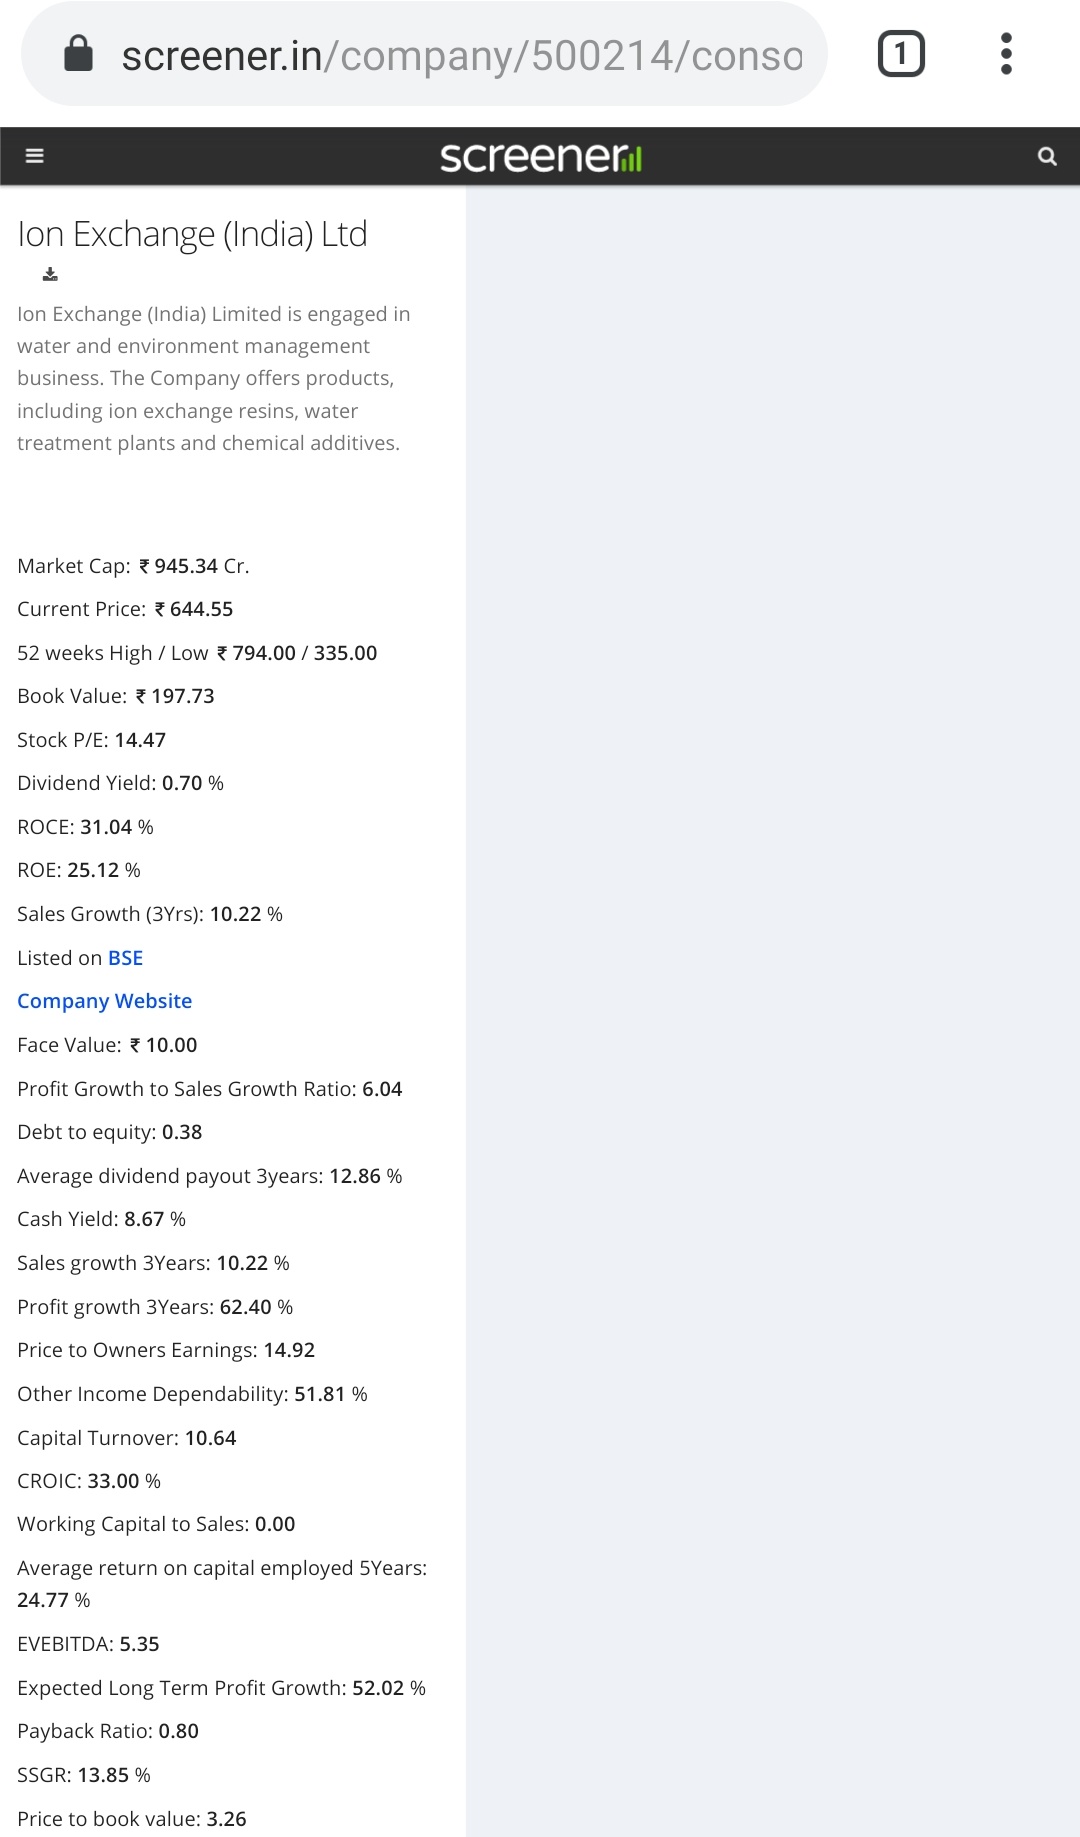Select the Profit growth 3Years value
This screenshot has height=1837, width=1080.
pos(246,1307)
